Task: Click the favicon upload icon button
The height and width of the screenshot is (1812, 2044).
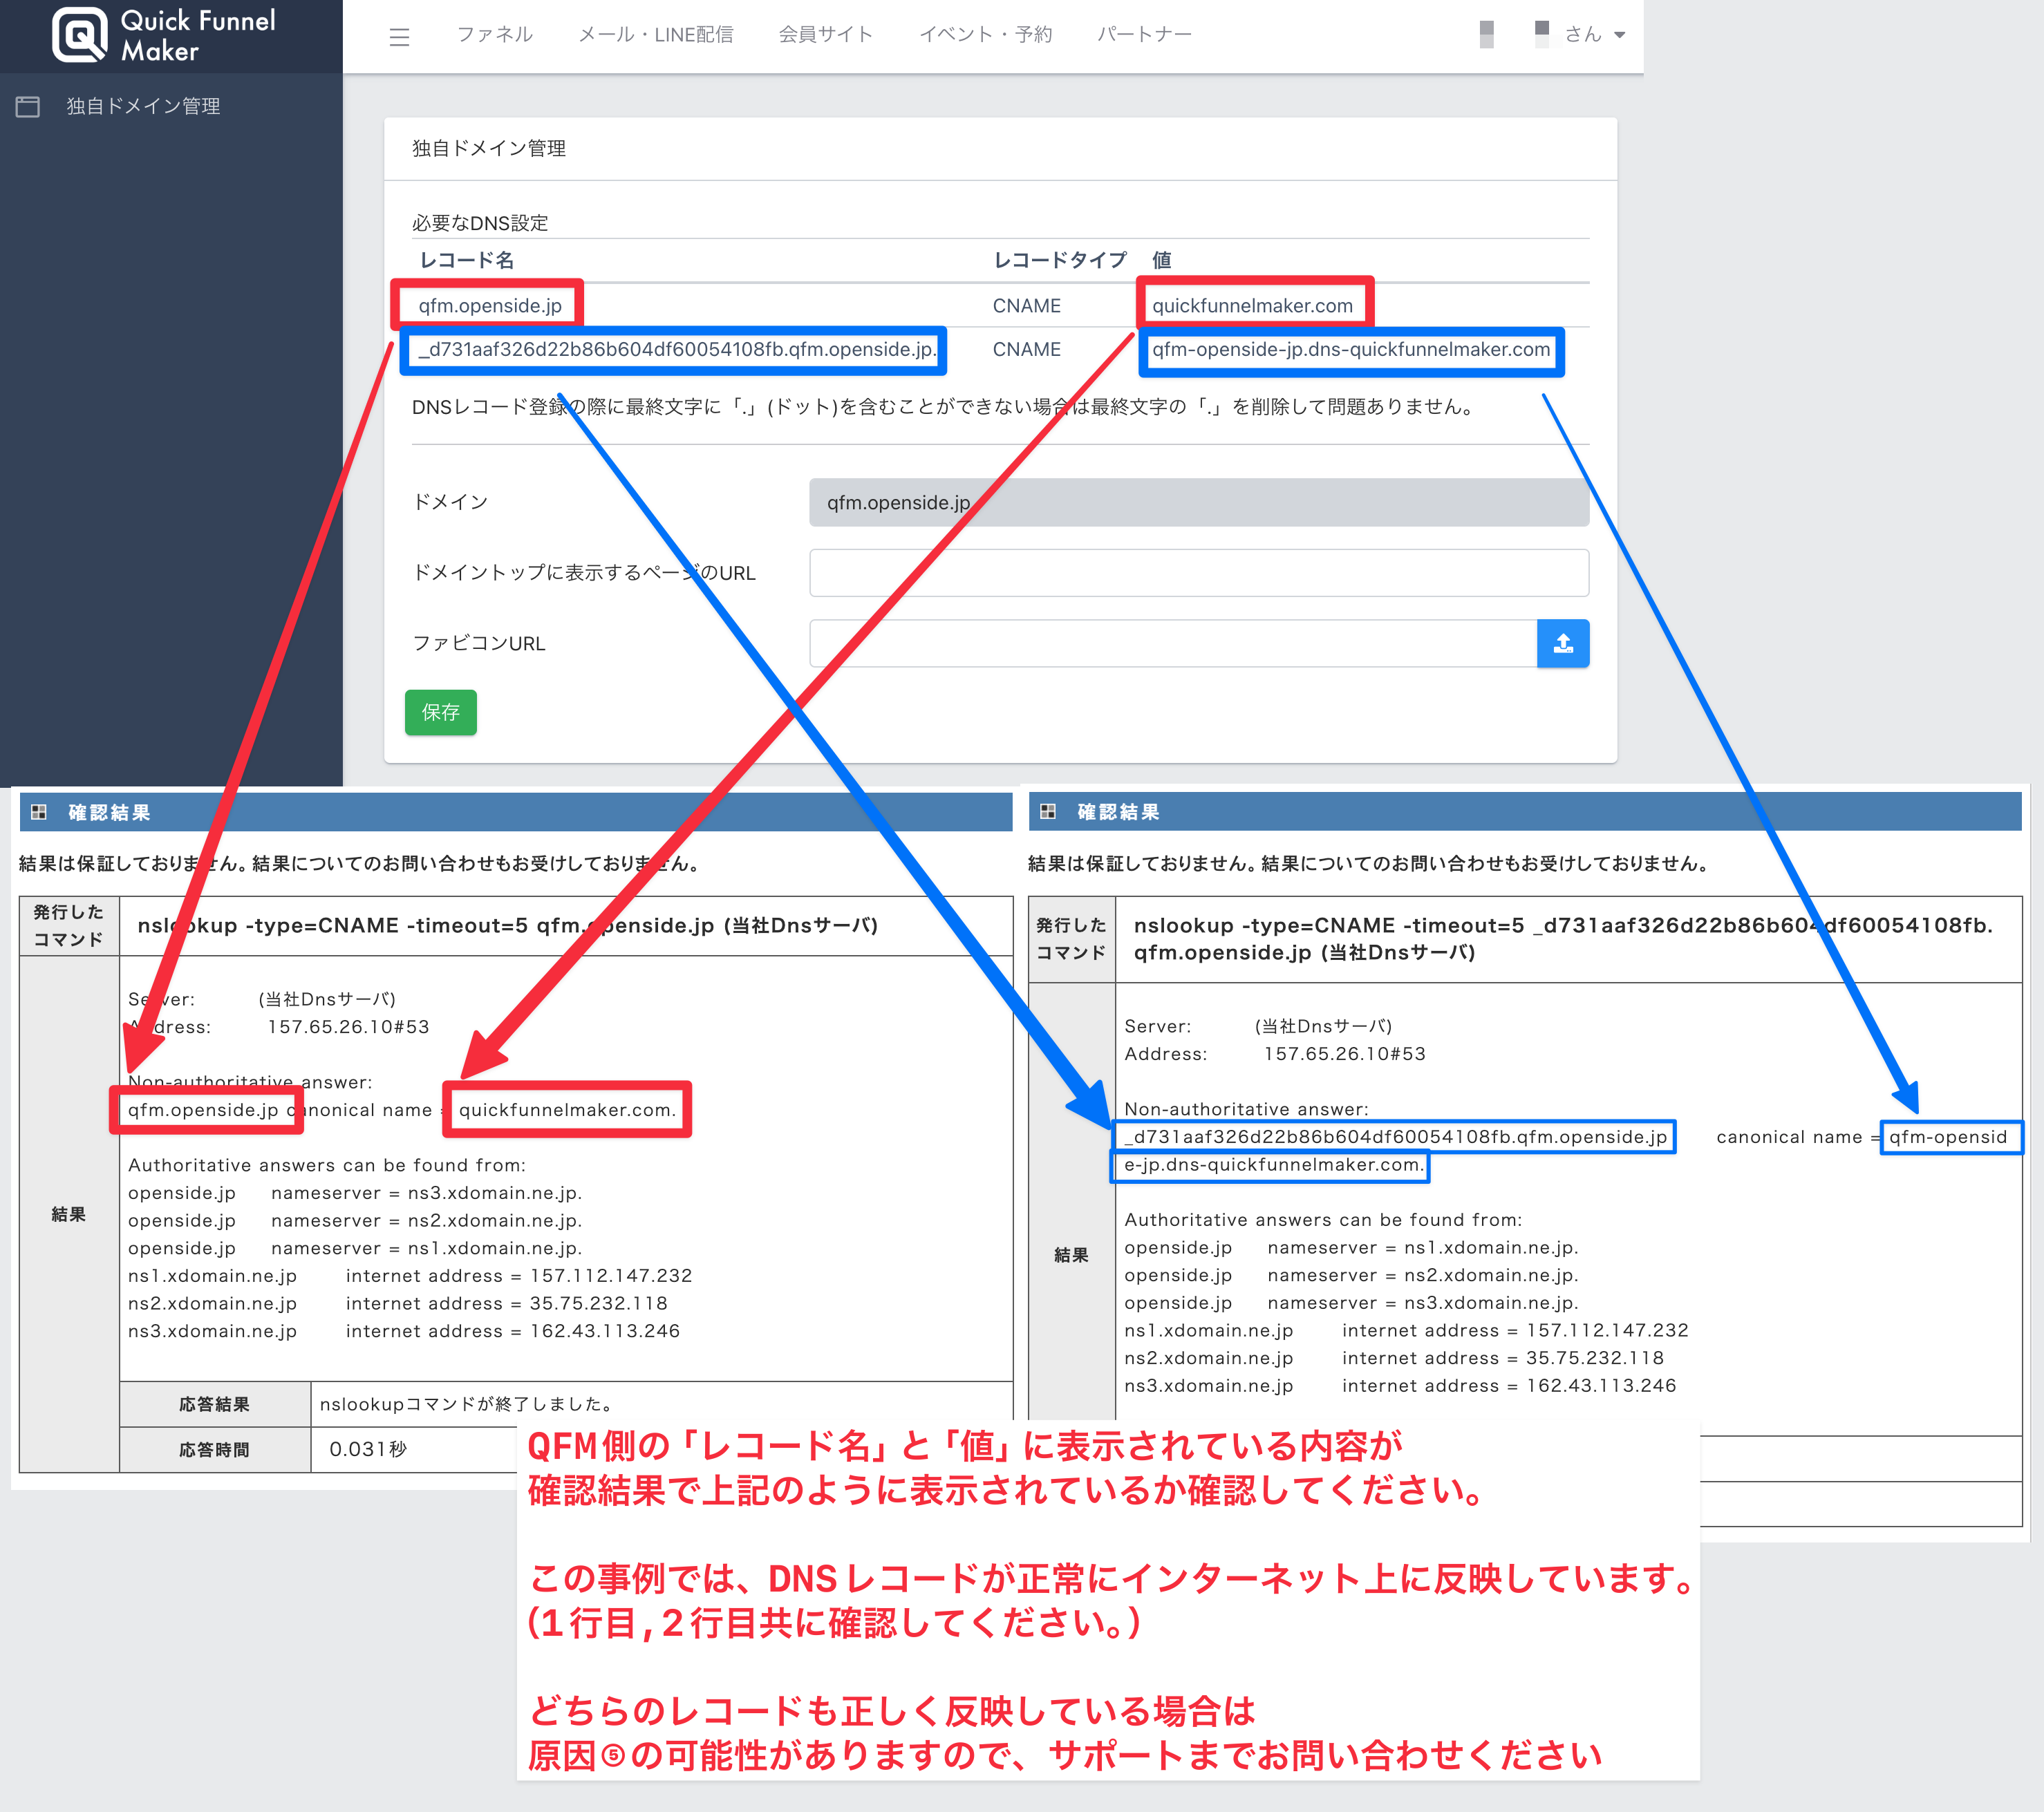Action: click(1562, 643)
